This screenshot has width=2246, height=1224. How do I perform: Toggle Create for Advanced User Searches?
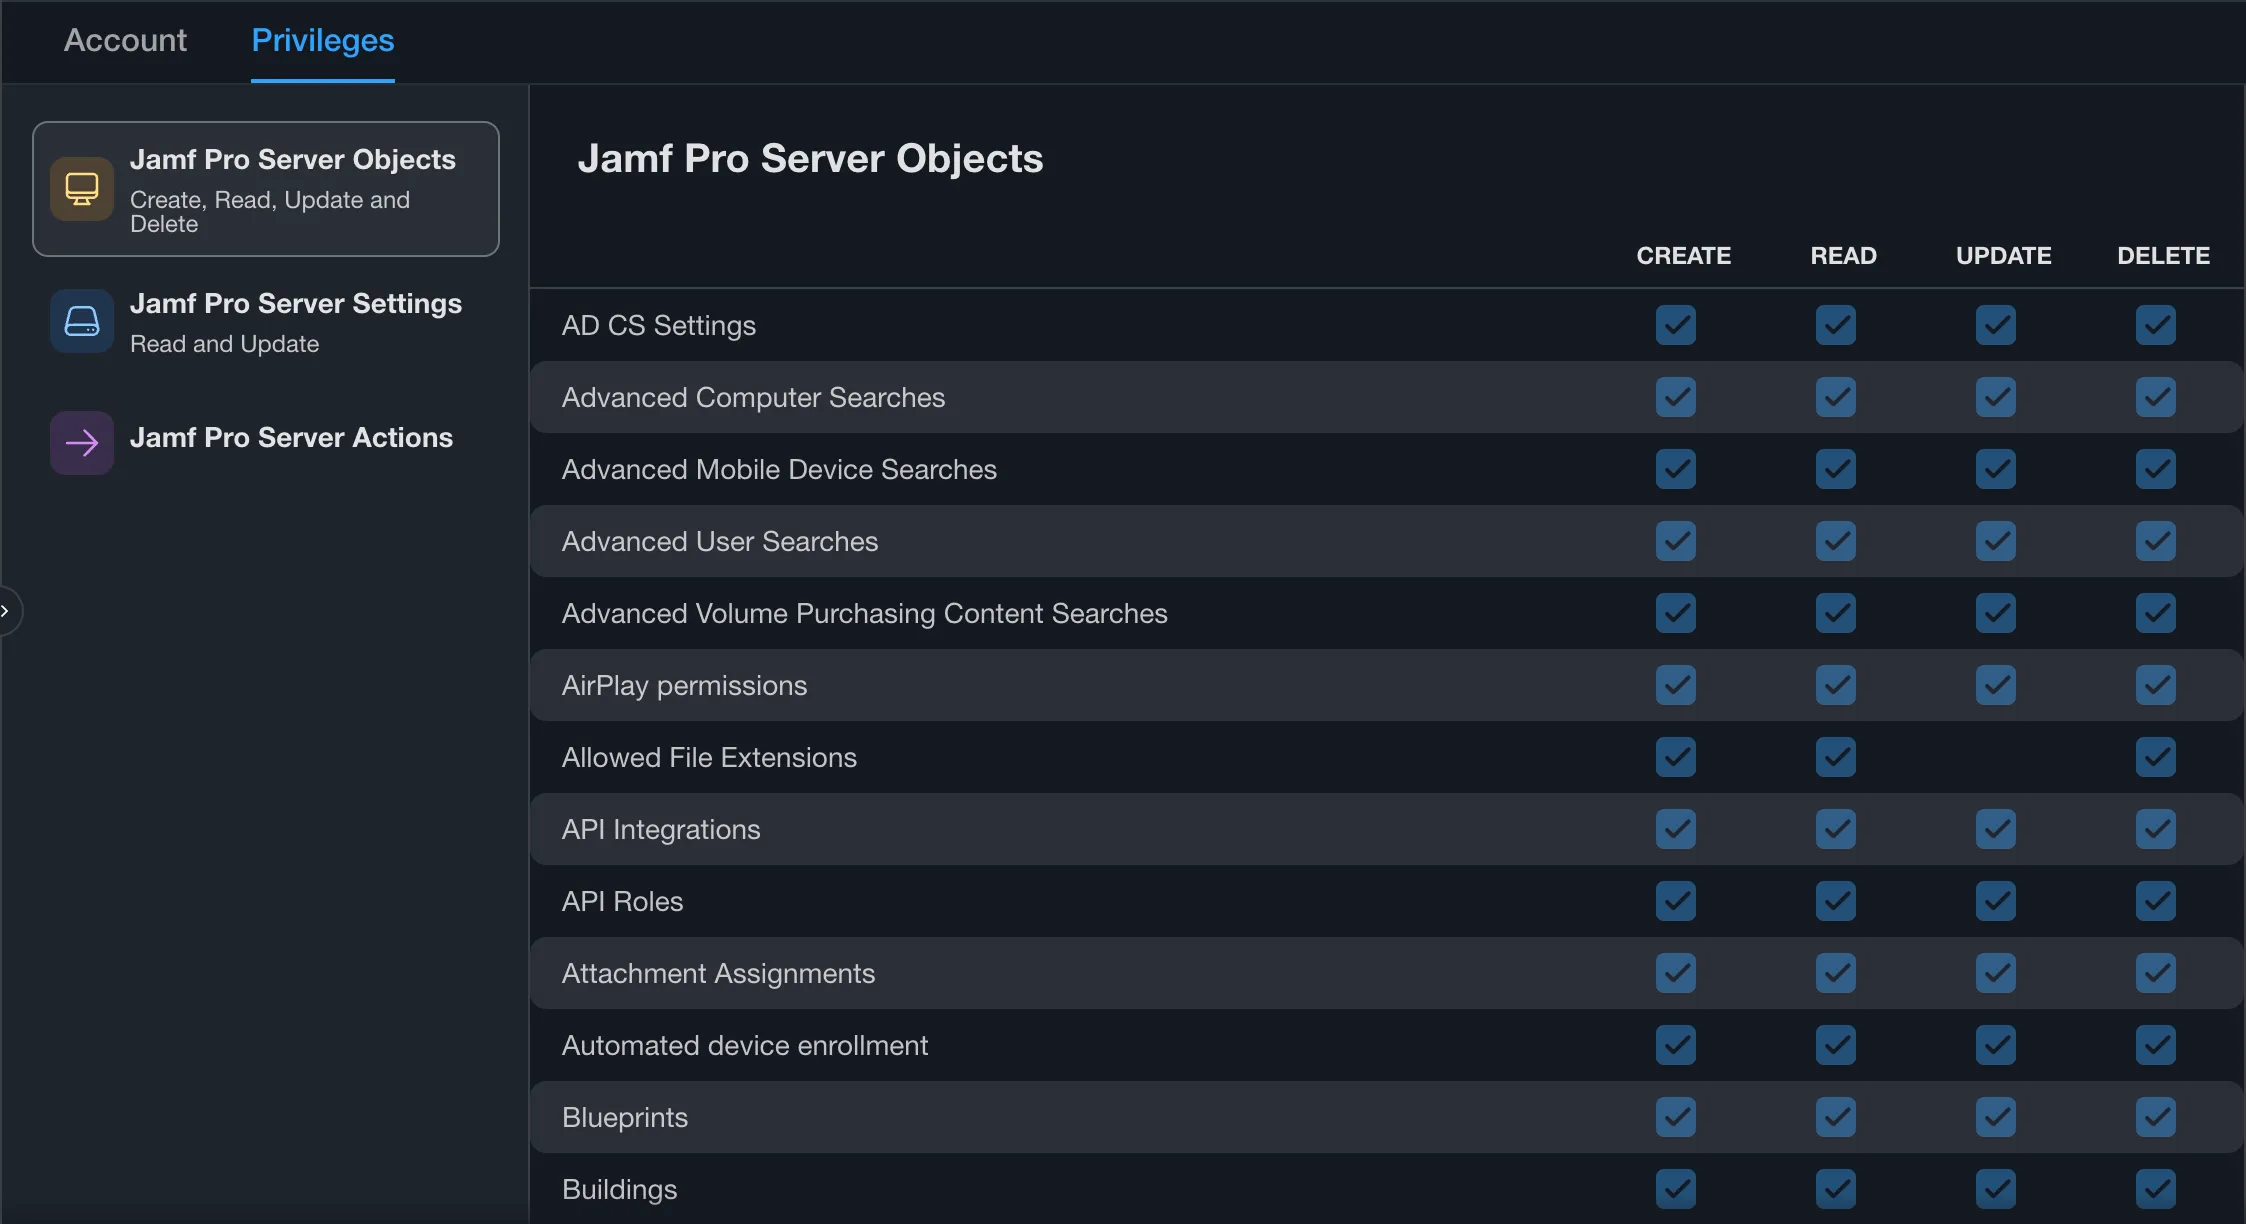[1676, 541]
